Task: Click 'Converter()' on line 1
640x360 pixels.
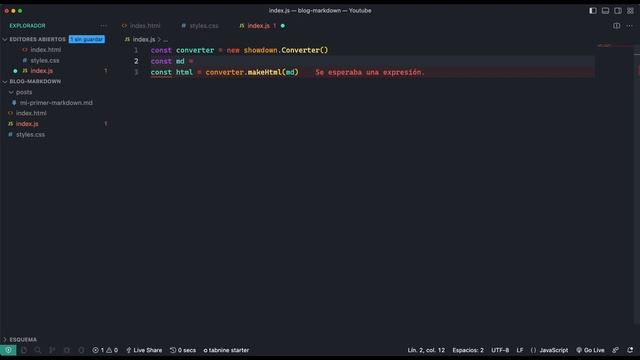Action: point(304,50)
